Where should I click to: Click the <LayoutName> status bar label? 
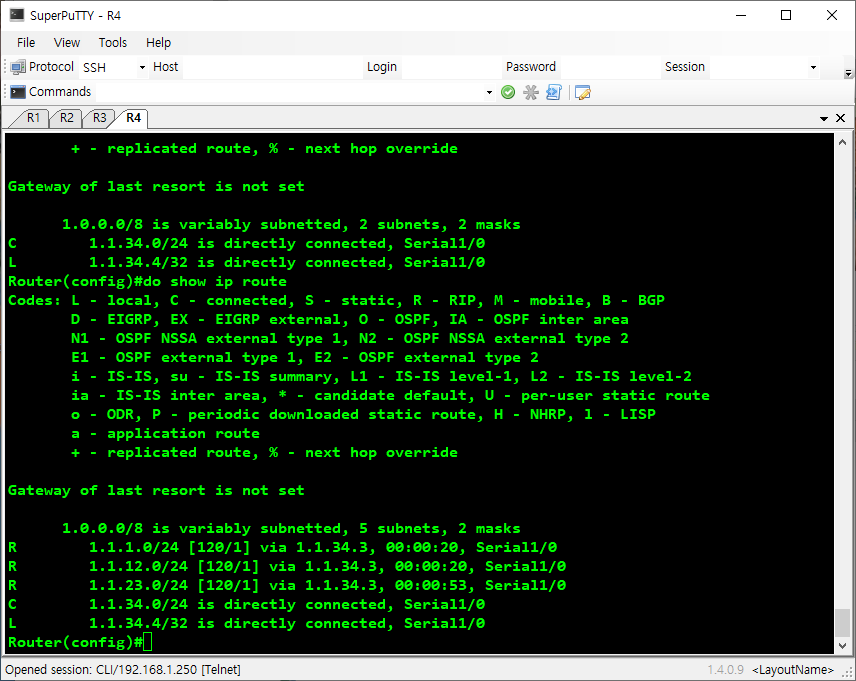tap(793, 670)
